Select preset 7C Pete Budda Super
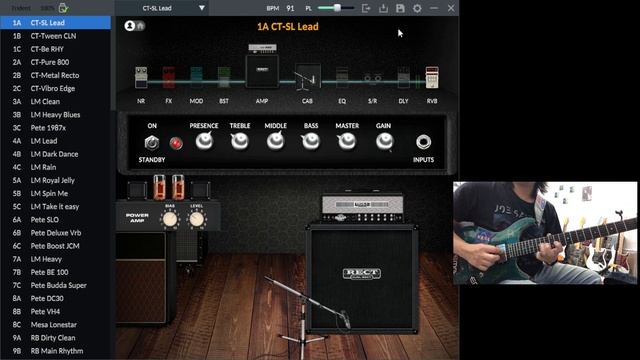The width and height of the screenshot is (640, 360). 56,285
